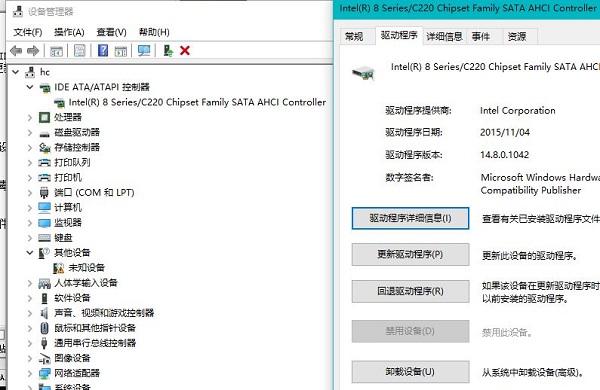Click the driver date 2015/11/04 text
Image resolution: width=600 pixels, height=390 pixels.
(x=505, y=132)
